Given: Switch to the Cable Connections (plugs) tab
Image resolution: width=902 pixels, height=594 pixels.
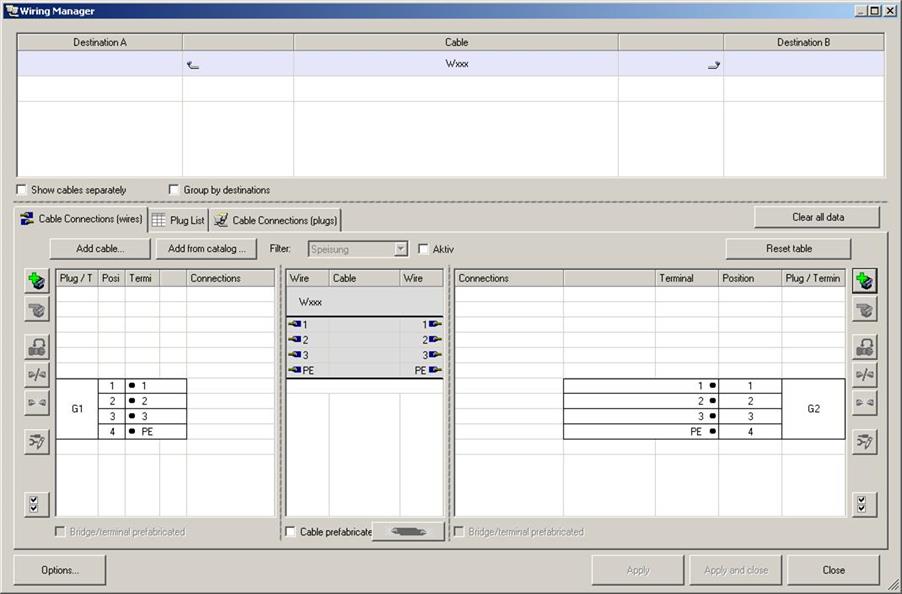Looking at the screenshot, I should click(x=276, y=220).
